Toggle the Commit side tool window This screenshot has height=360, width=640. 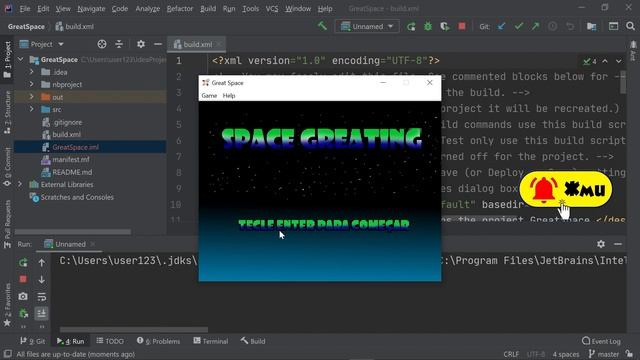pyautogui.click(x=7, y=167)
